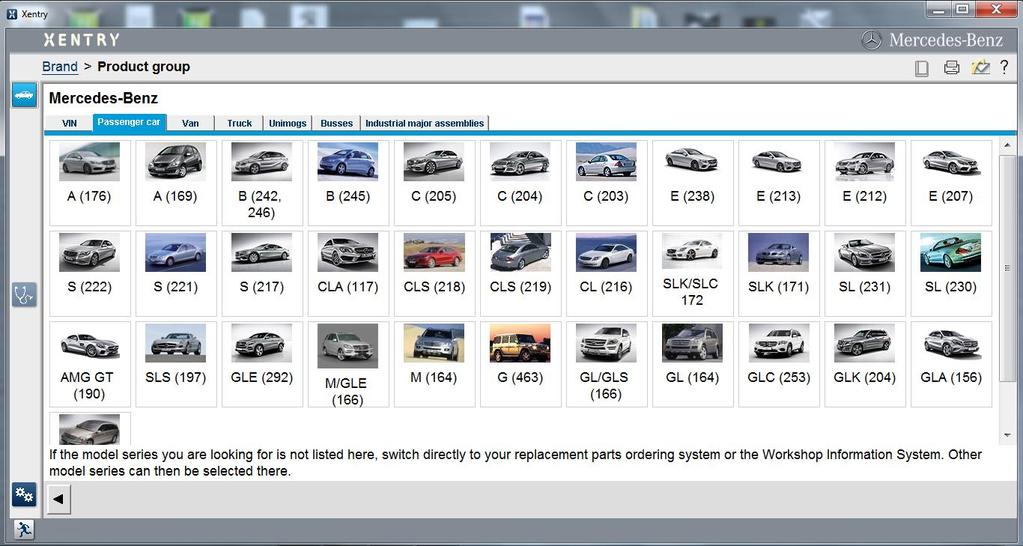1023x546 pixels.
Task: Click the vehicle selection car icon in sidebar
Action: (24, 95)
